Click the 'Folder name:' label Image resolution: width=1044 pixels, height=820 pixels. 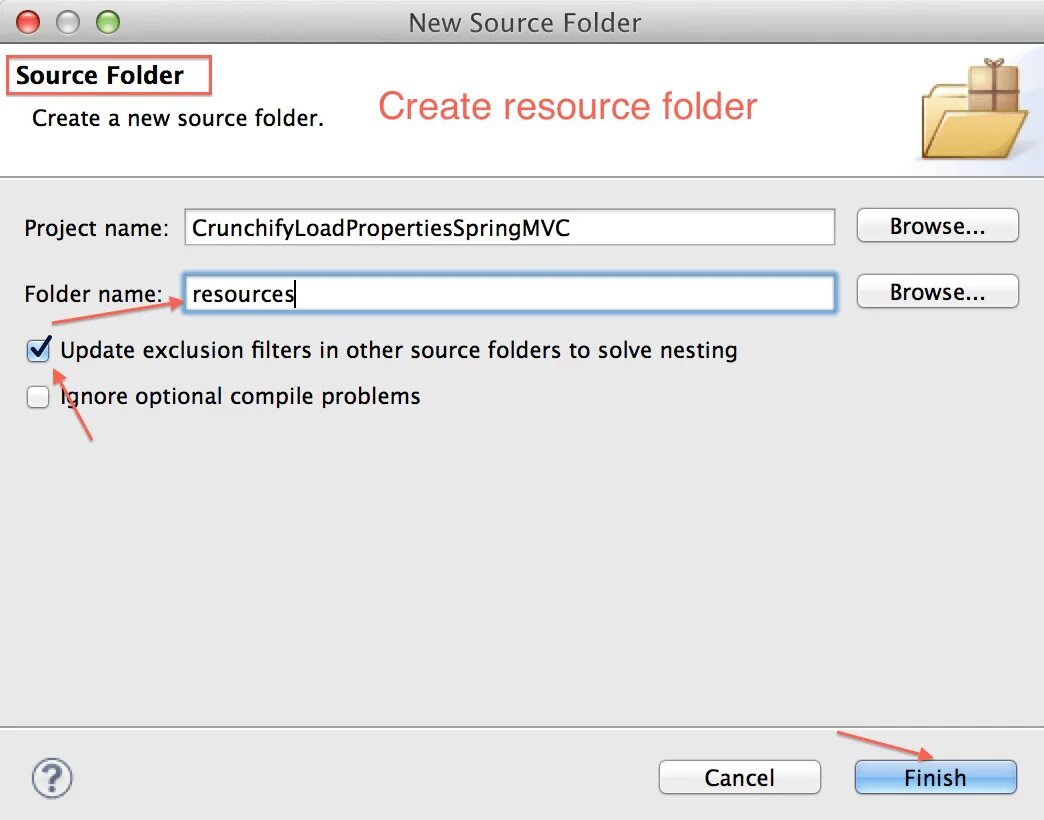pos(93,294)
